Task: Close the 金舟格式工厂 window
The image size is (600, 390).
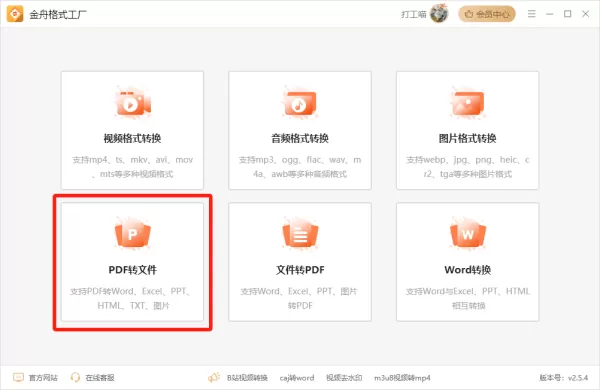Action: [585, 14]
